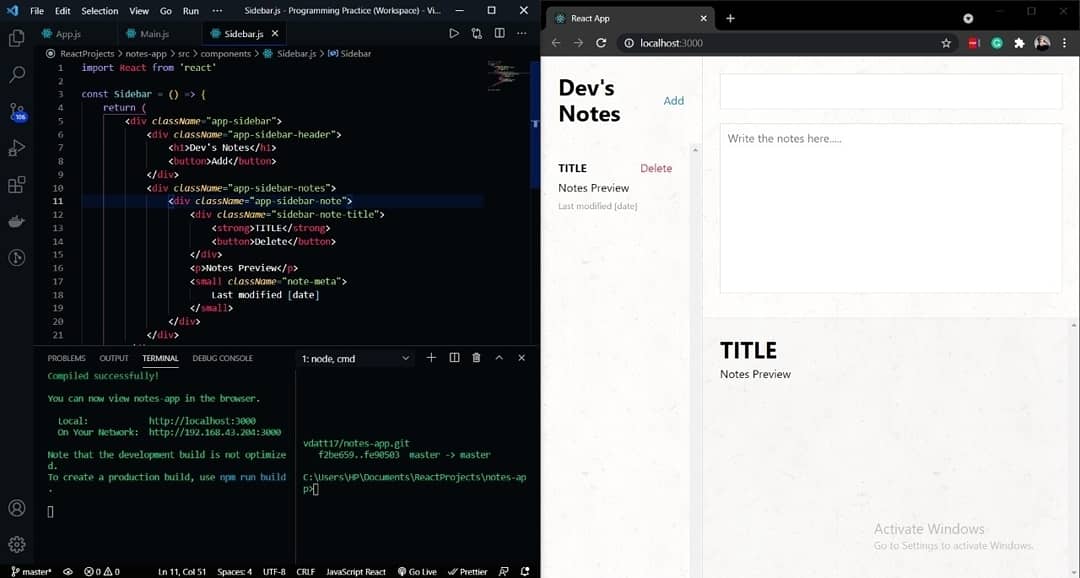Bookmark this page with the star icon
1080x578 pixels.
946,43
